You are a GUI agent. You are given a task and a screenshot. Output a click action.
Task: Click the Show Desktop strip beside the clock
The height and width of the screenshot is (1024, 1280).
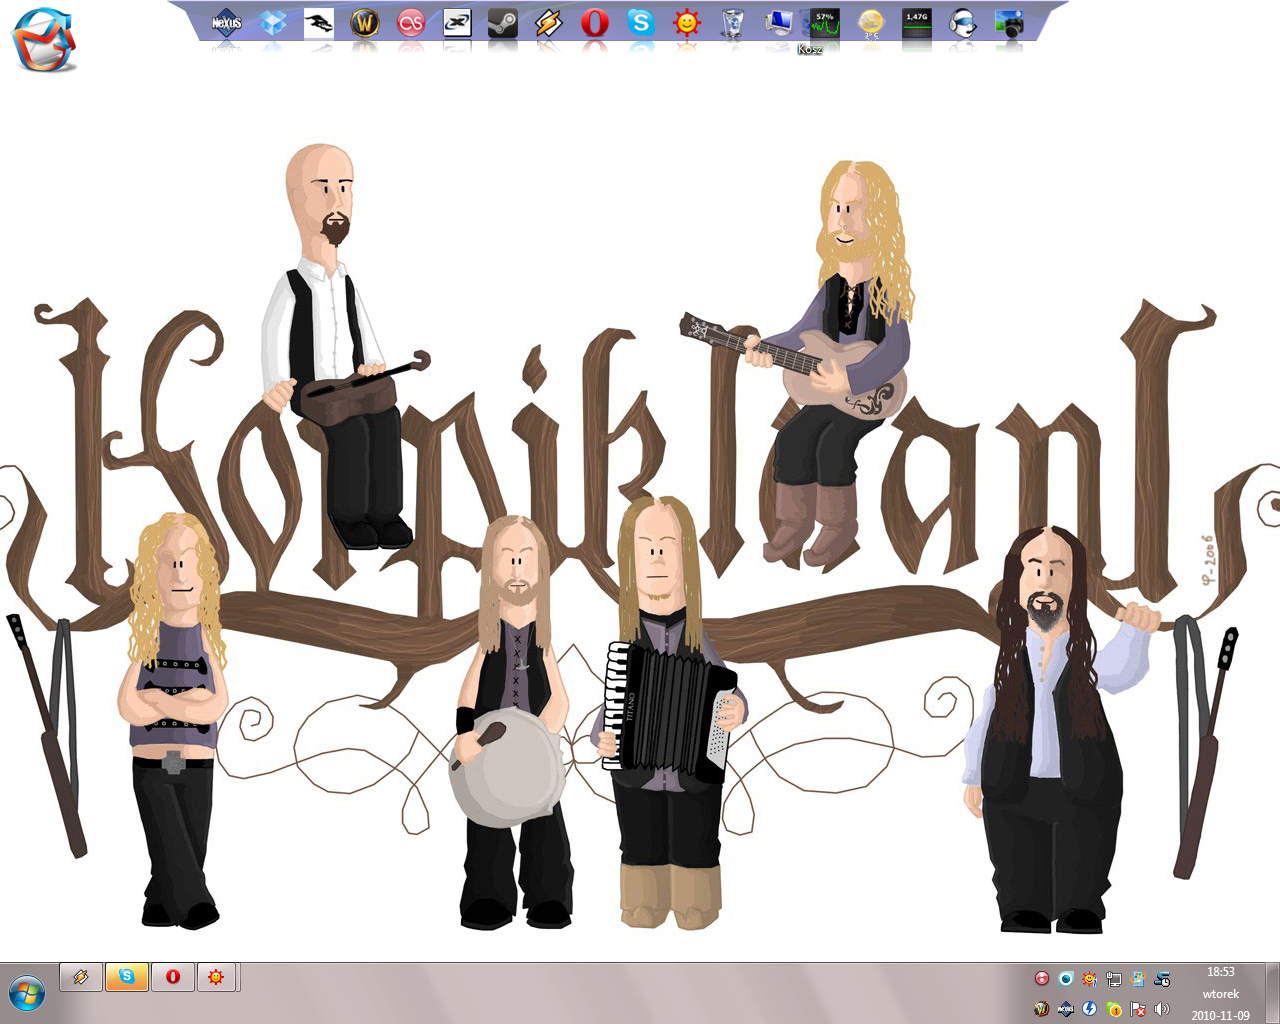tap(1272, 993)
